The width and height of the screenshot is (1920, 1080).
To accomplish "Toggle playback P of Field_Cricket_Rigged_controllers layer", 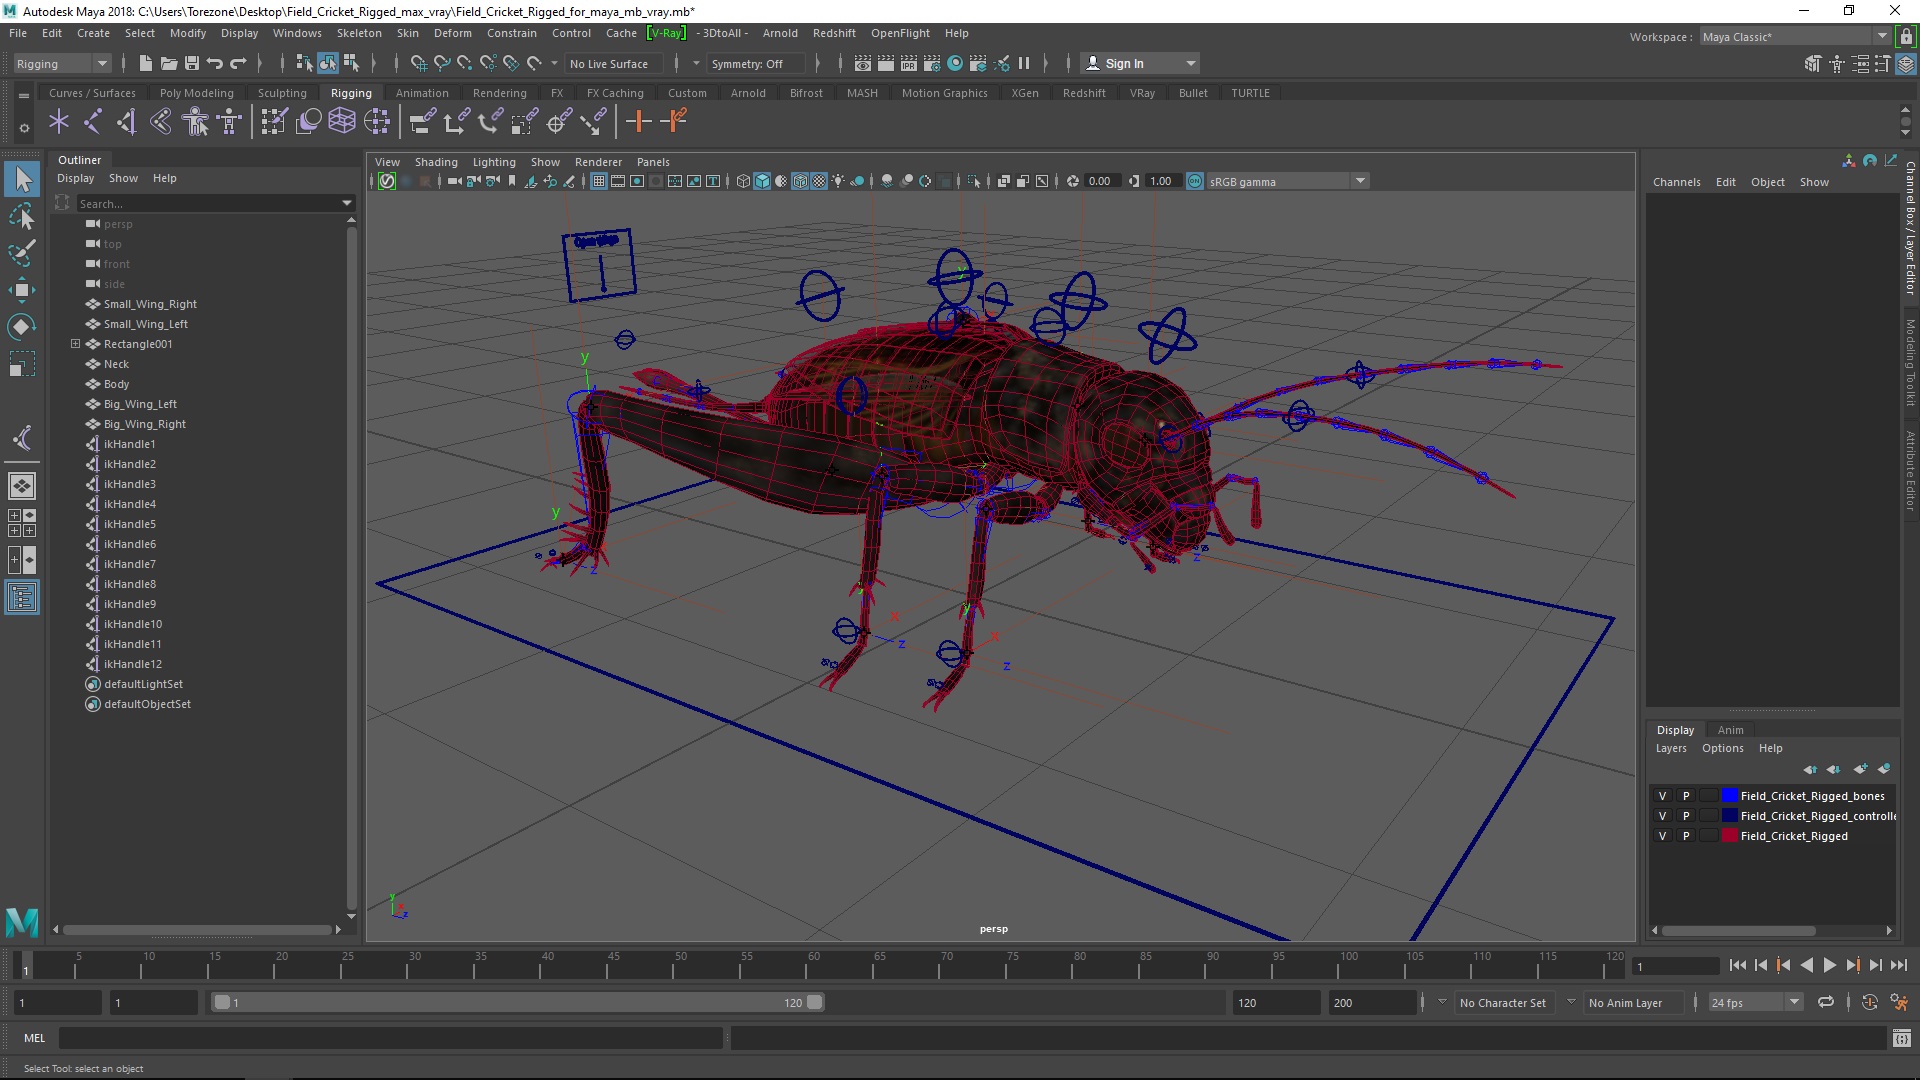I will 1686,816.
